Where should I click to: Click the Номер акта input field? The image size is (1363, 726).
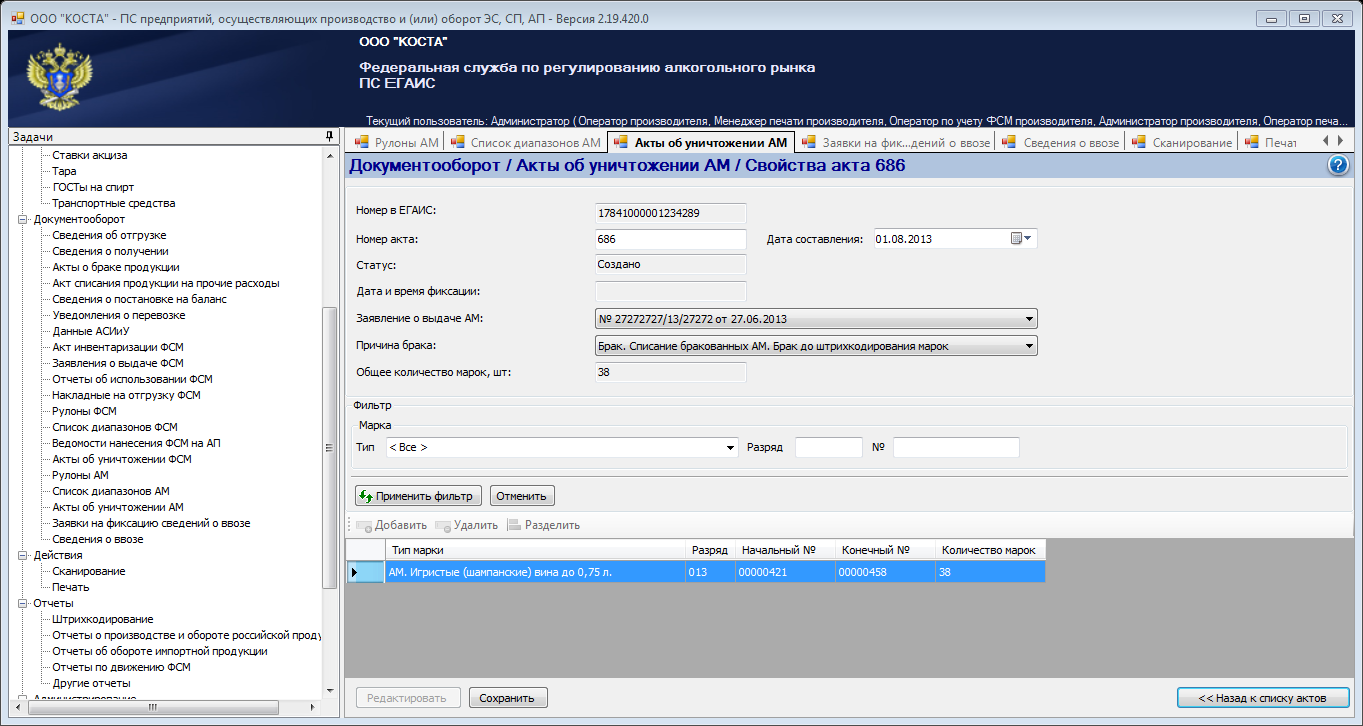point(670,239)
